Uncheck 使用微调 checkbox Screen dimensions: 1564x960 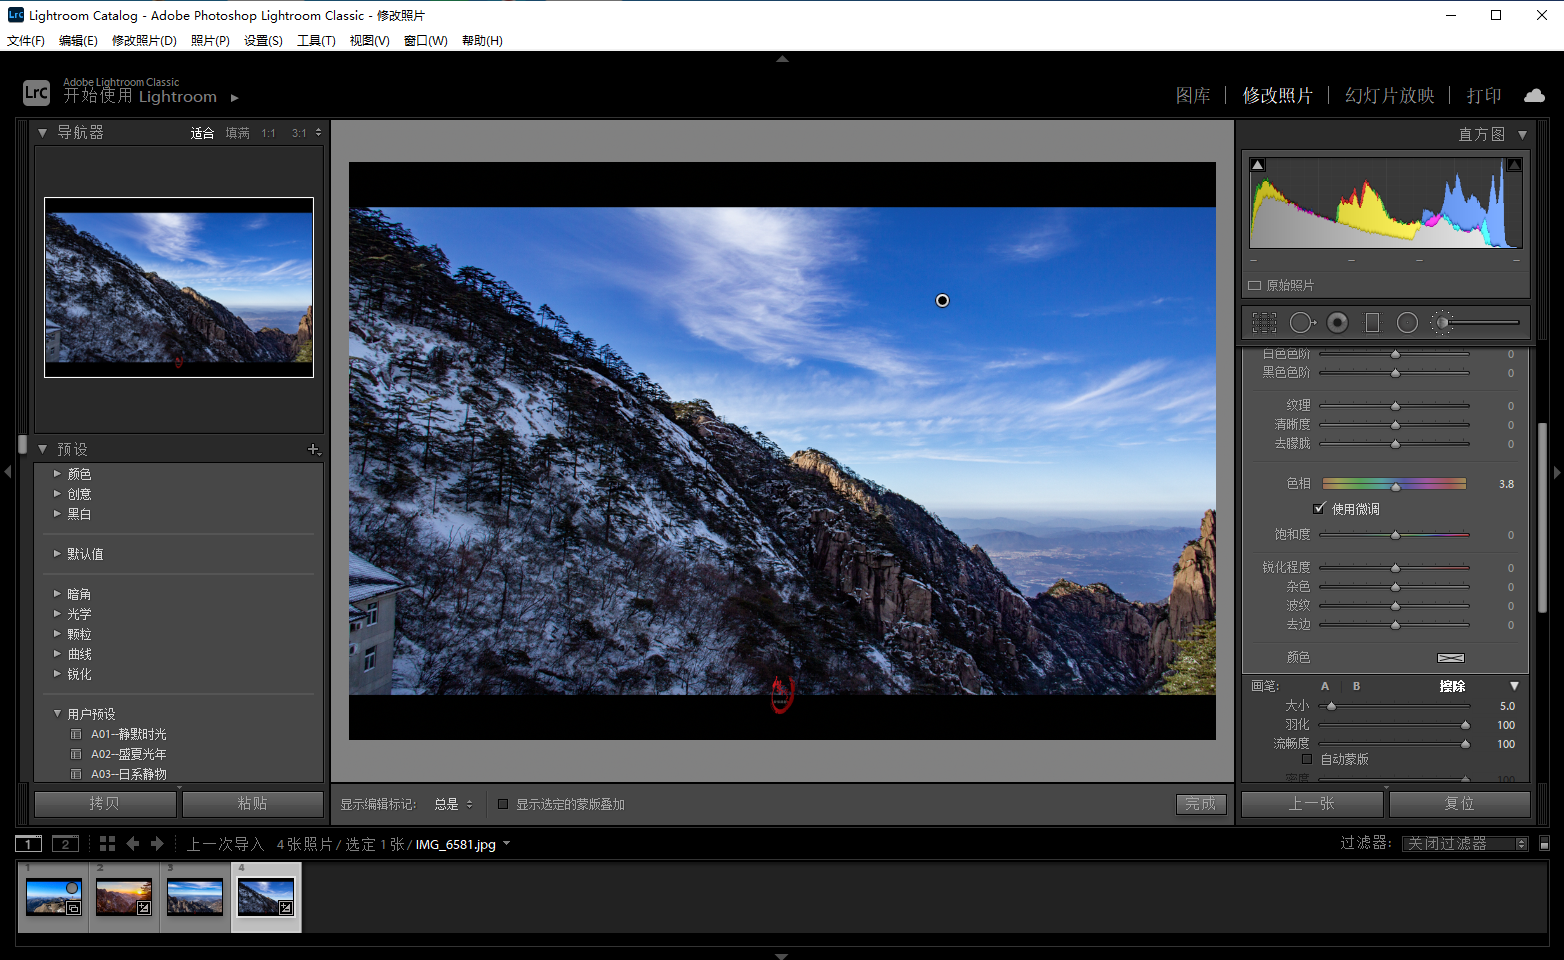click(1319, 509)
